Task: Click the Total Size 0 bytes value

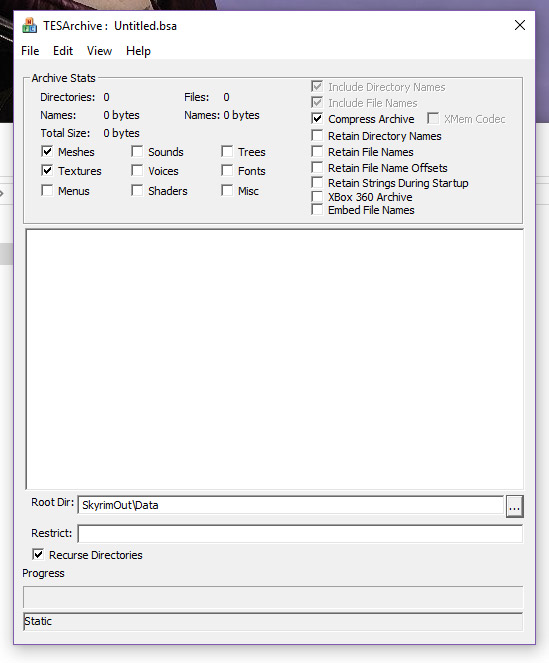Action: tap(121, 133)
